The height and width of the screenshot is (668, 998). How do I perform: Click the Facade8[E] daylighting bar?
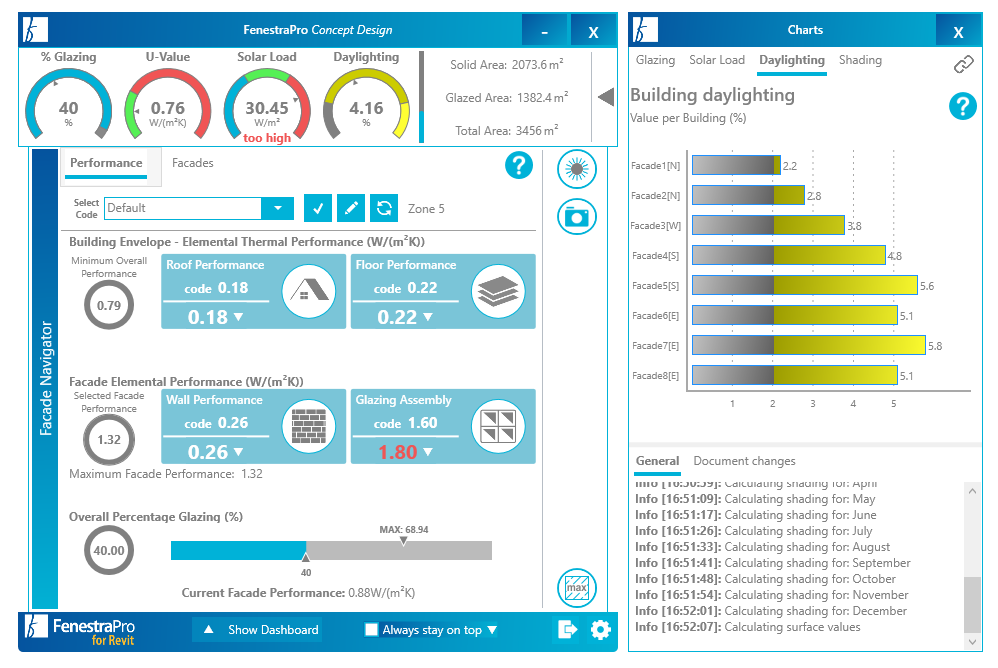794,375
